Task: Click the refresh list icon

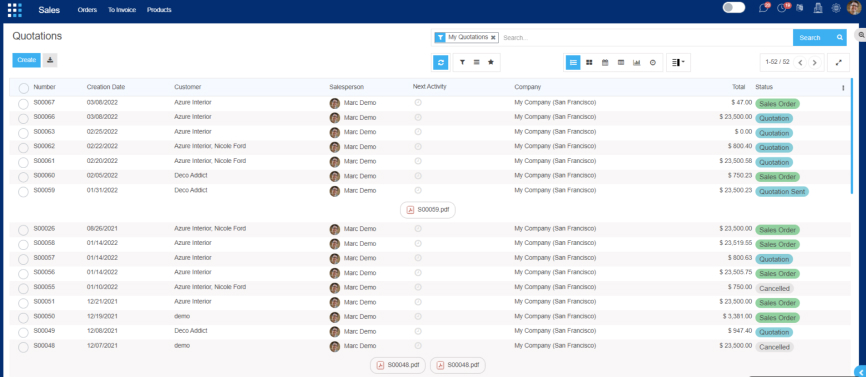Action: pyautogui.click(x=441, y=62)
